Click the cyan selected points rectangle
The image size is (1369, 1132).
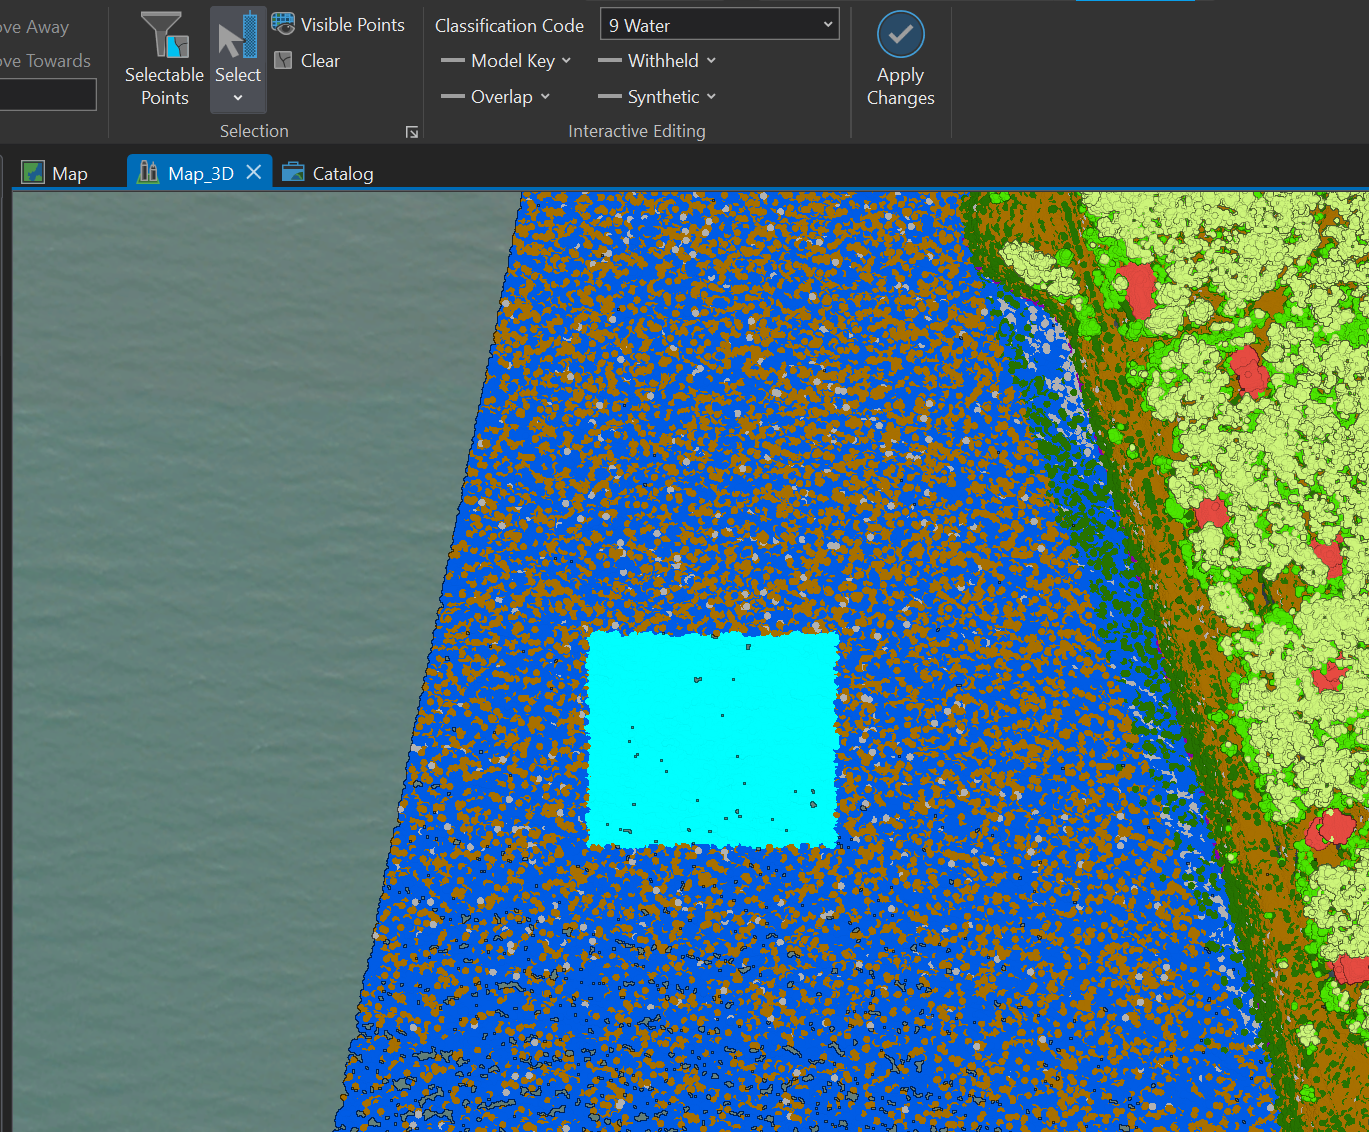click(x=713, y=739)
